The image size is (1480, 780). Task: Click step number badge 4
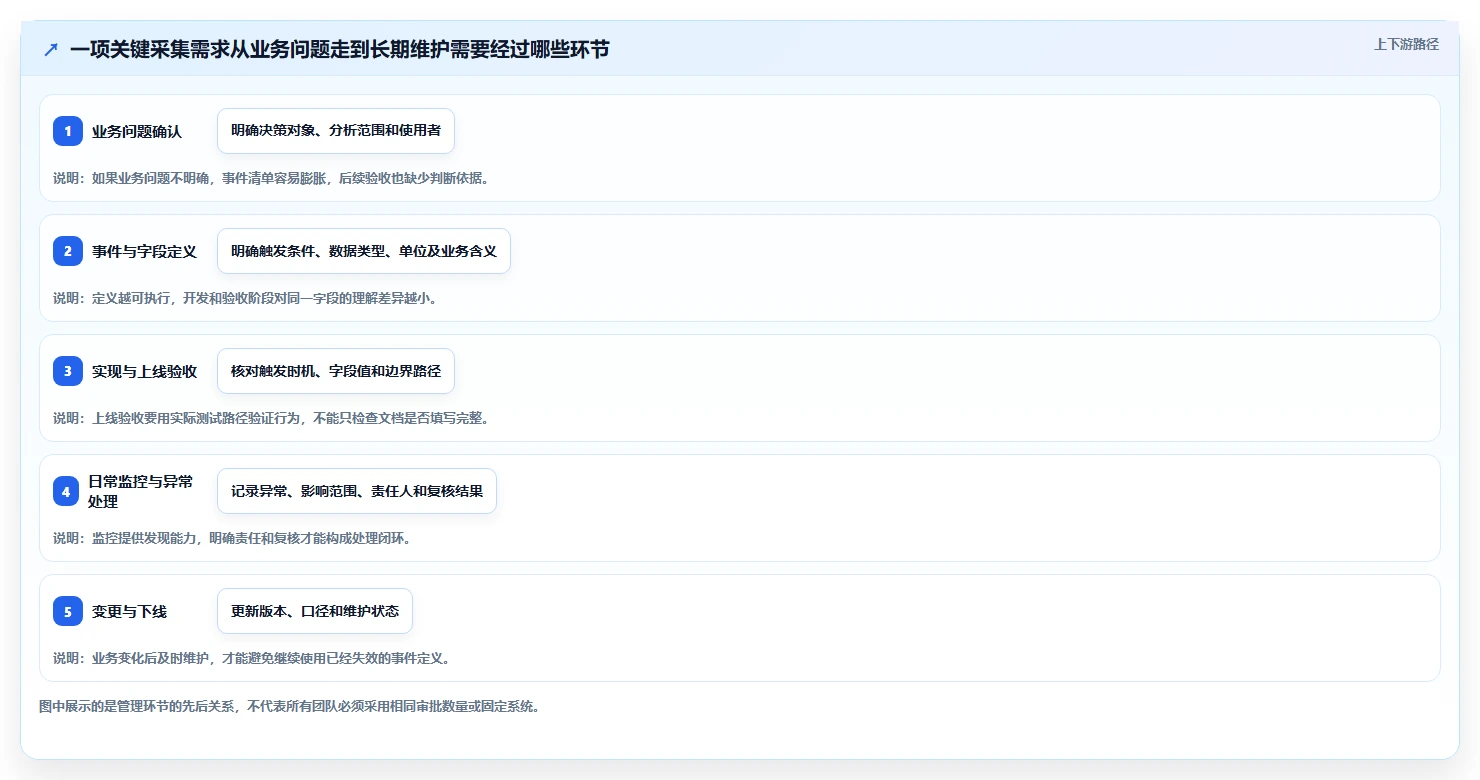pyautogui.click(x=66, y=491)
